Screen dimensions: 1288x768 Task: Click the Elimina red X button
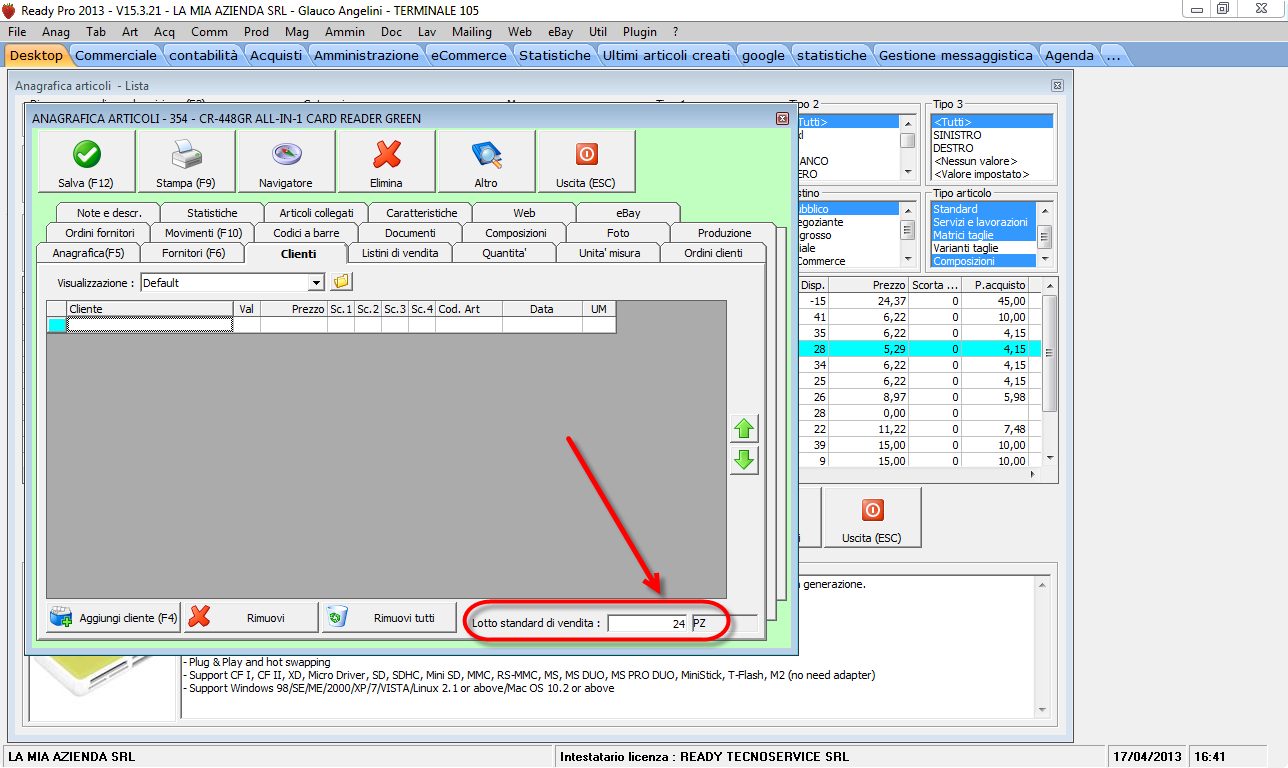(386, 161)
